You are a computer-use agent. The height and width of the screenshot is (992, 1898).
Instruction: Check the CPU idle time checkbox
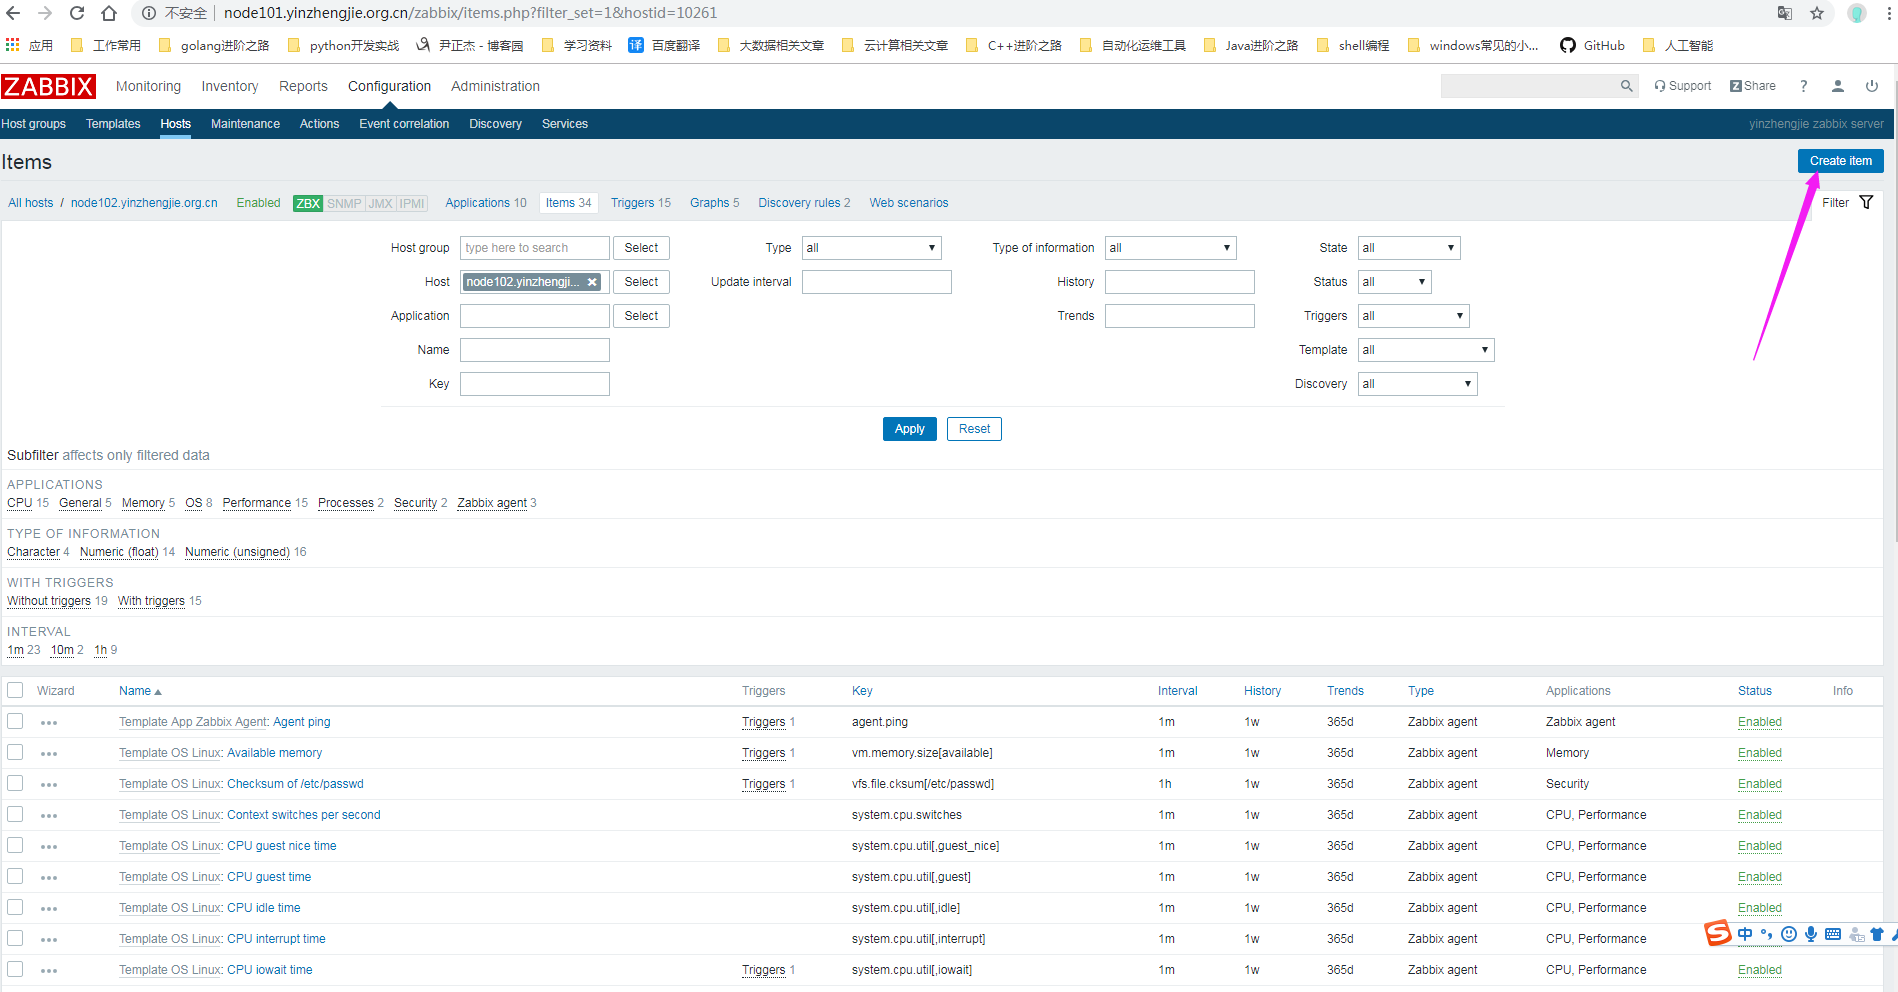pos(15,907)
